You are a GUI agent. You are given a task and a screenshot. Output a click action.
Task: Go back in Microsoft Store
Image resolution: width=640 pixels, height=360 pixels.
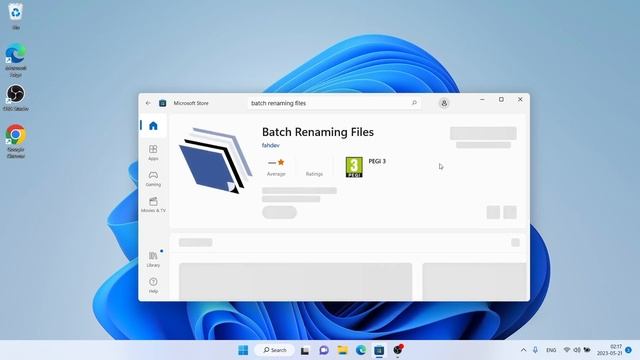148,103
